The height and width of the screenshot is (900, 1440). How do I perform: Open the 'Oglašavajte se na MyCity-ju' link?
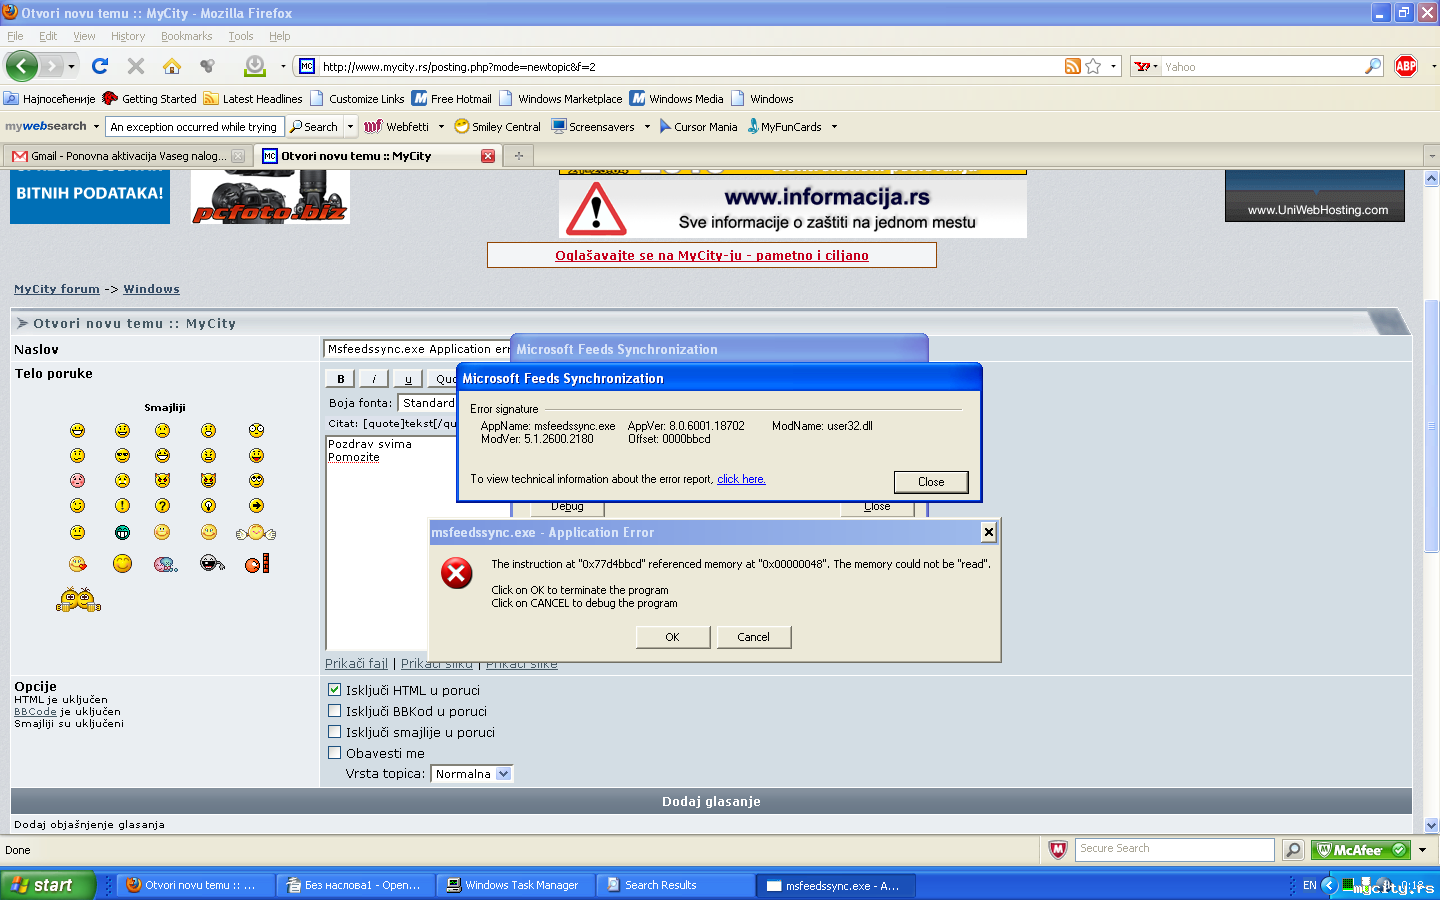tap(712, 255)
